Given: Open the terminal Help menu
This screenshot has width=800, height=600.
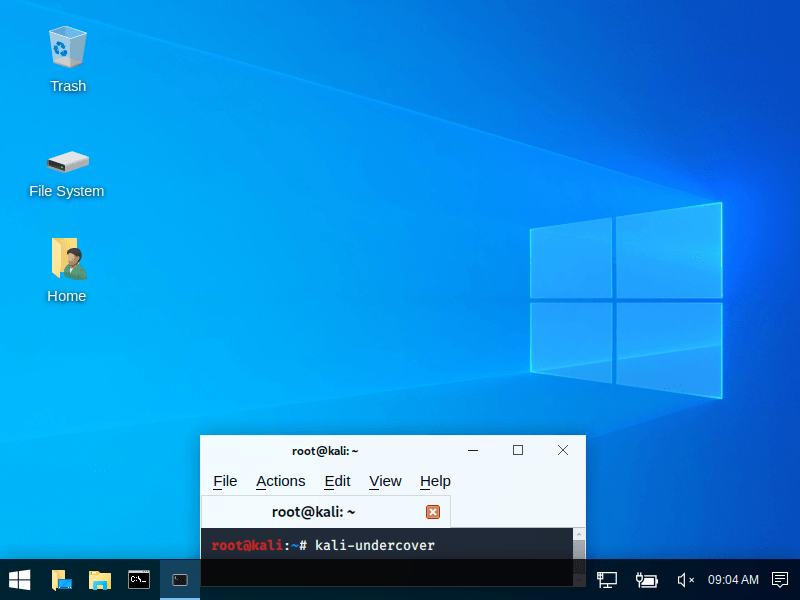Looking at the screenshot, I should 435,481.
